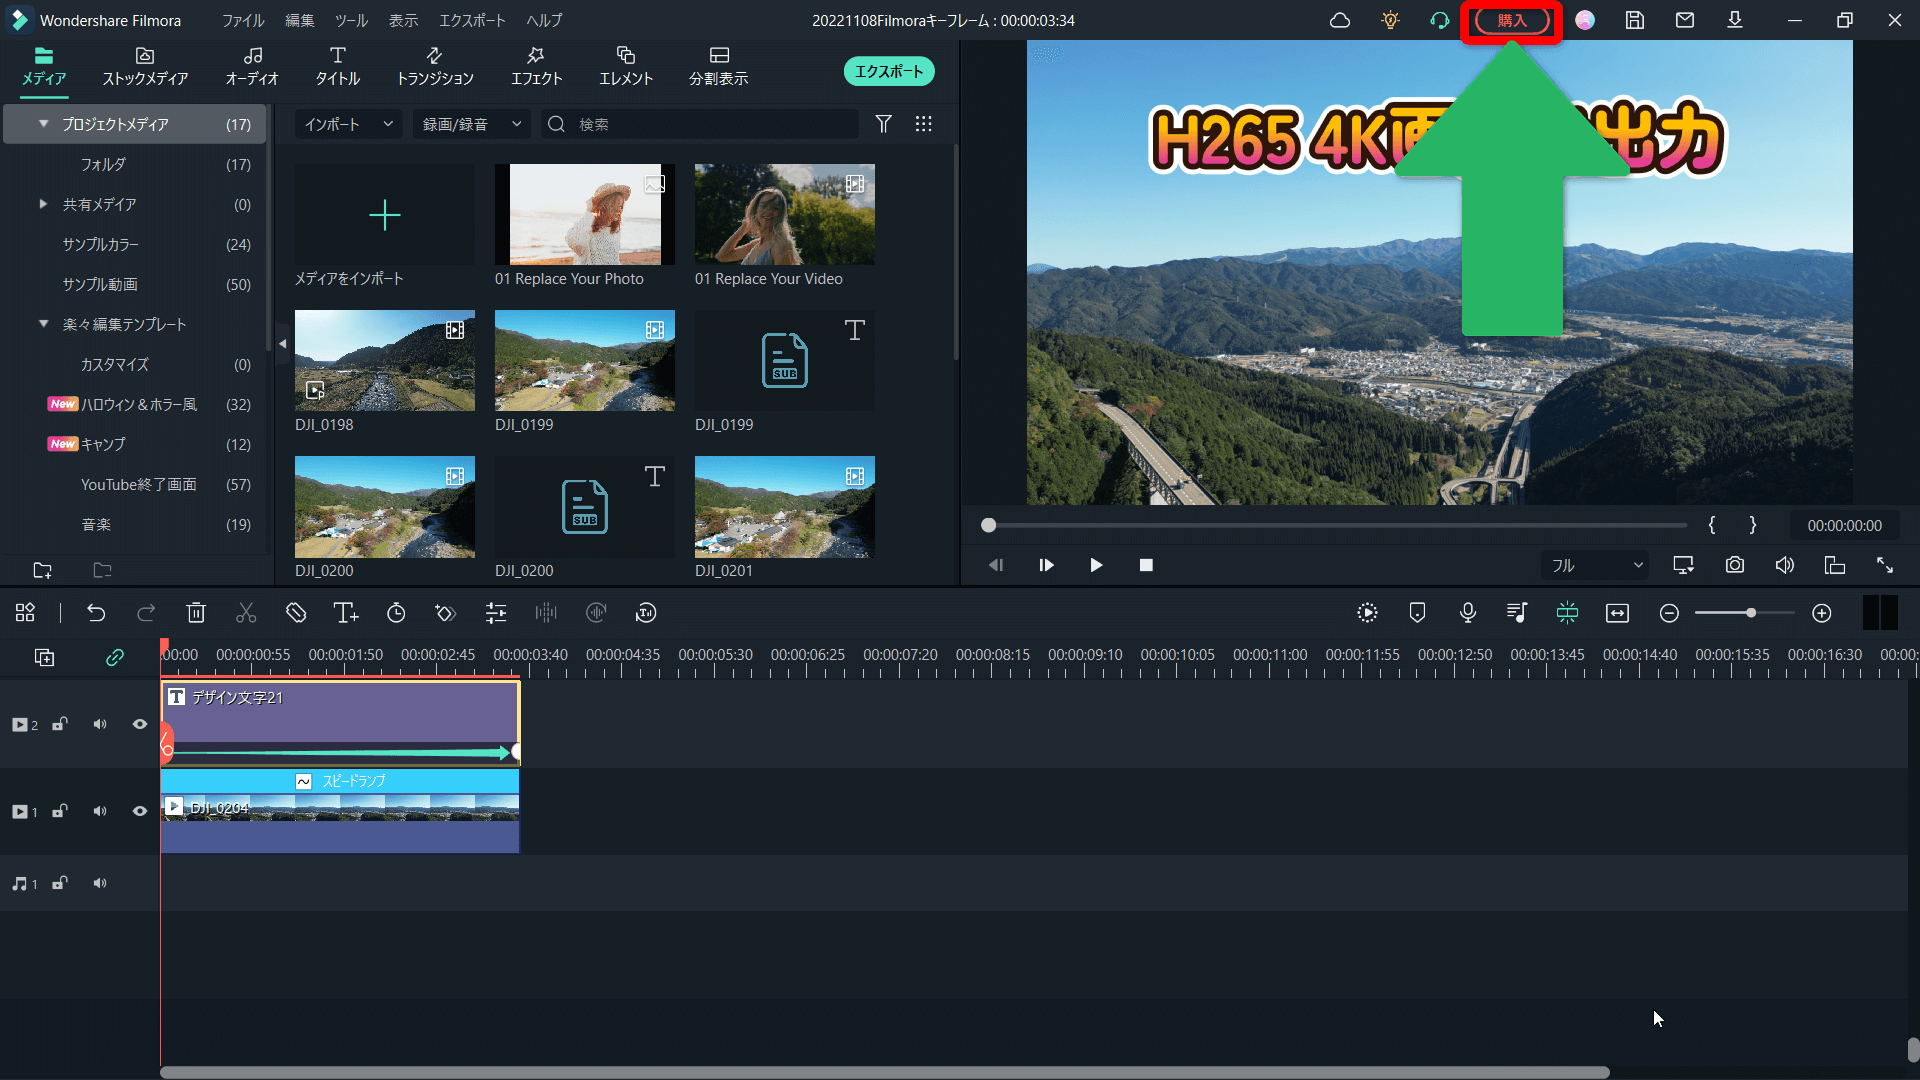Switch to the エフェクト tab
This screenshot has height=1080, width=1920.
click(x=537, y=66)
